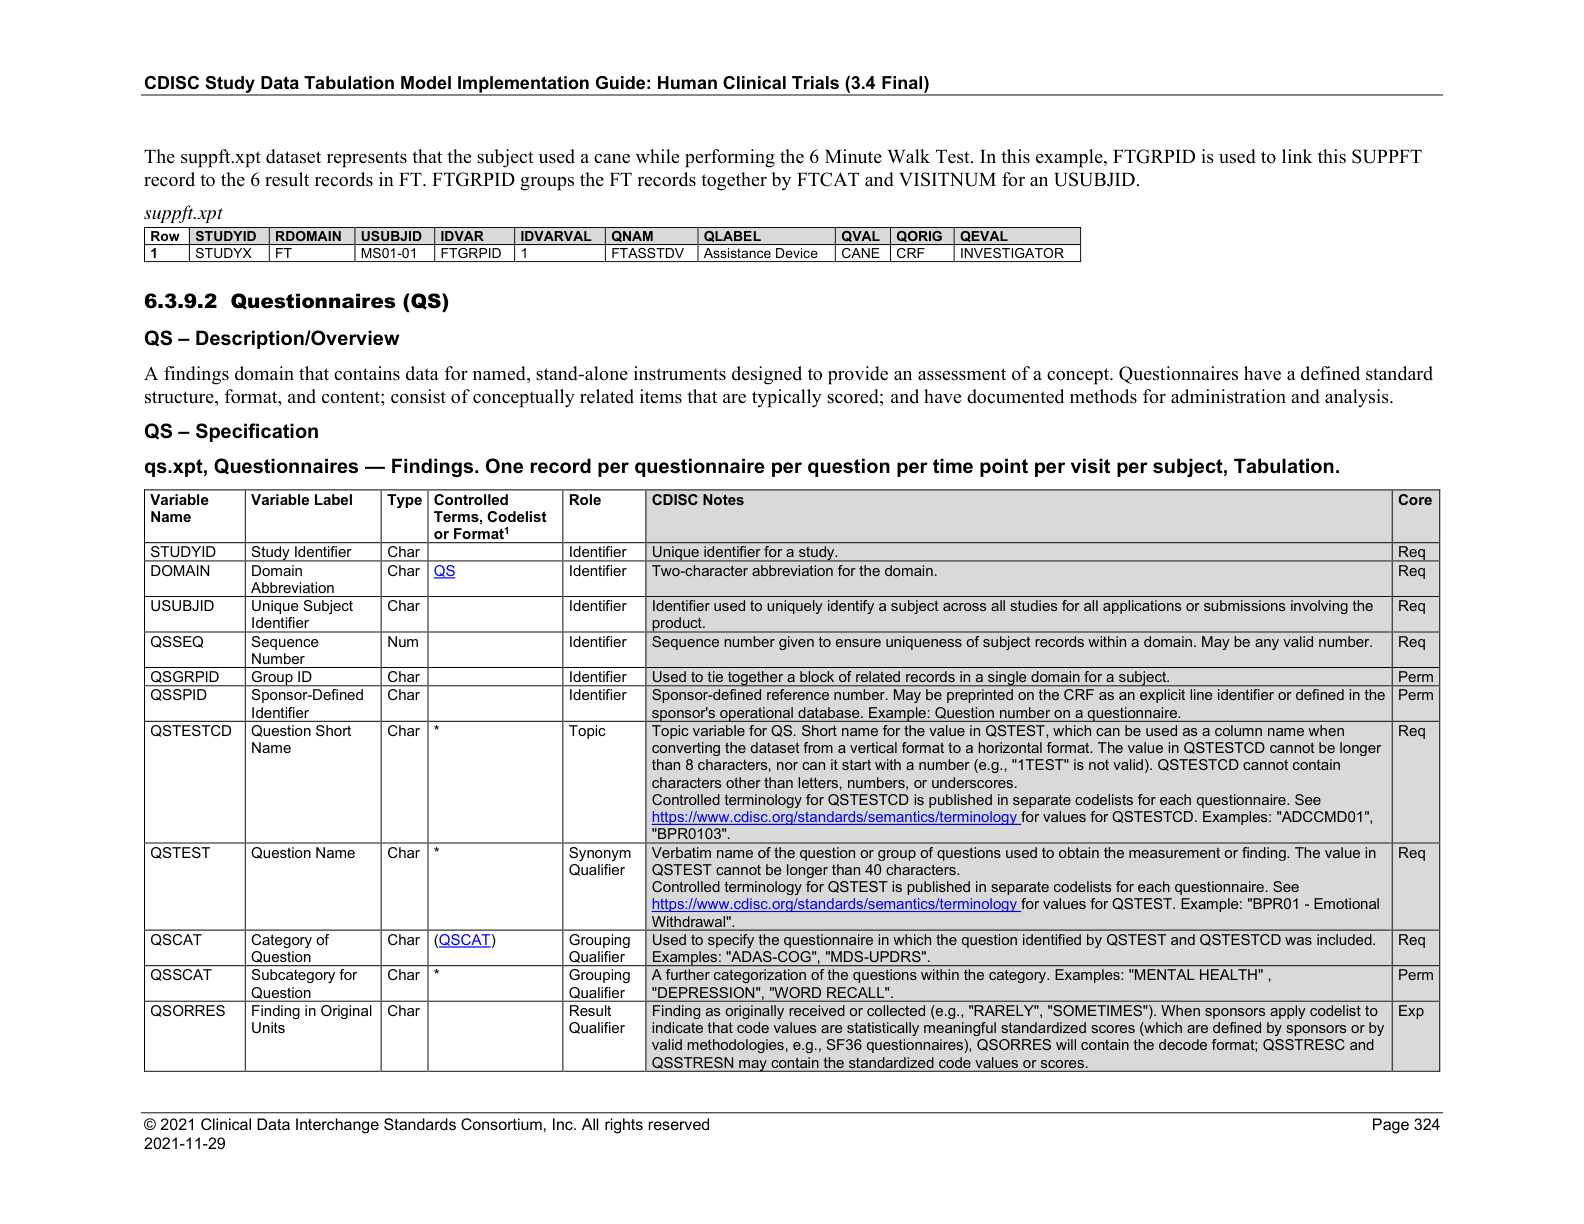The height and width of the screenshot is (1224, 1584).
Task: Click the "QS – Description/Overview" heading
Action: 271,338
